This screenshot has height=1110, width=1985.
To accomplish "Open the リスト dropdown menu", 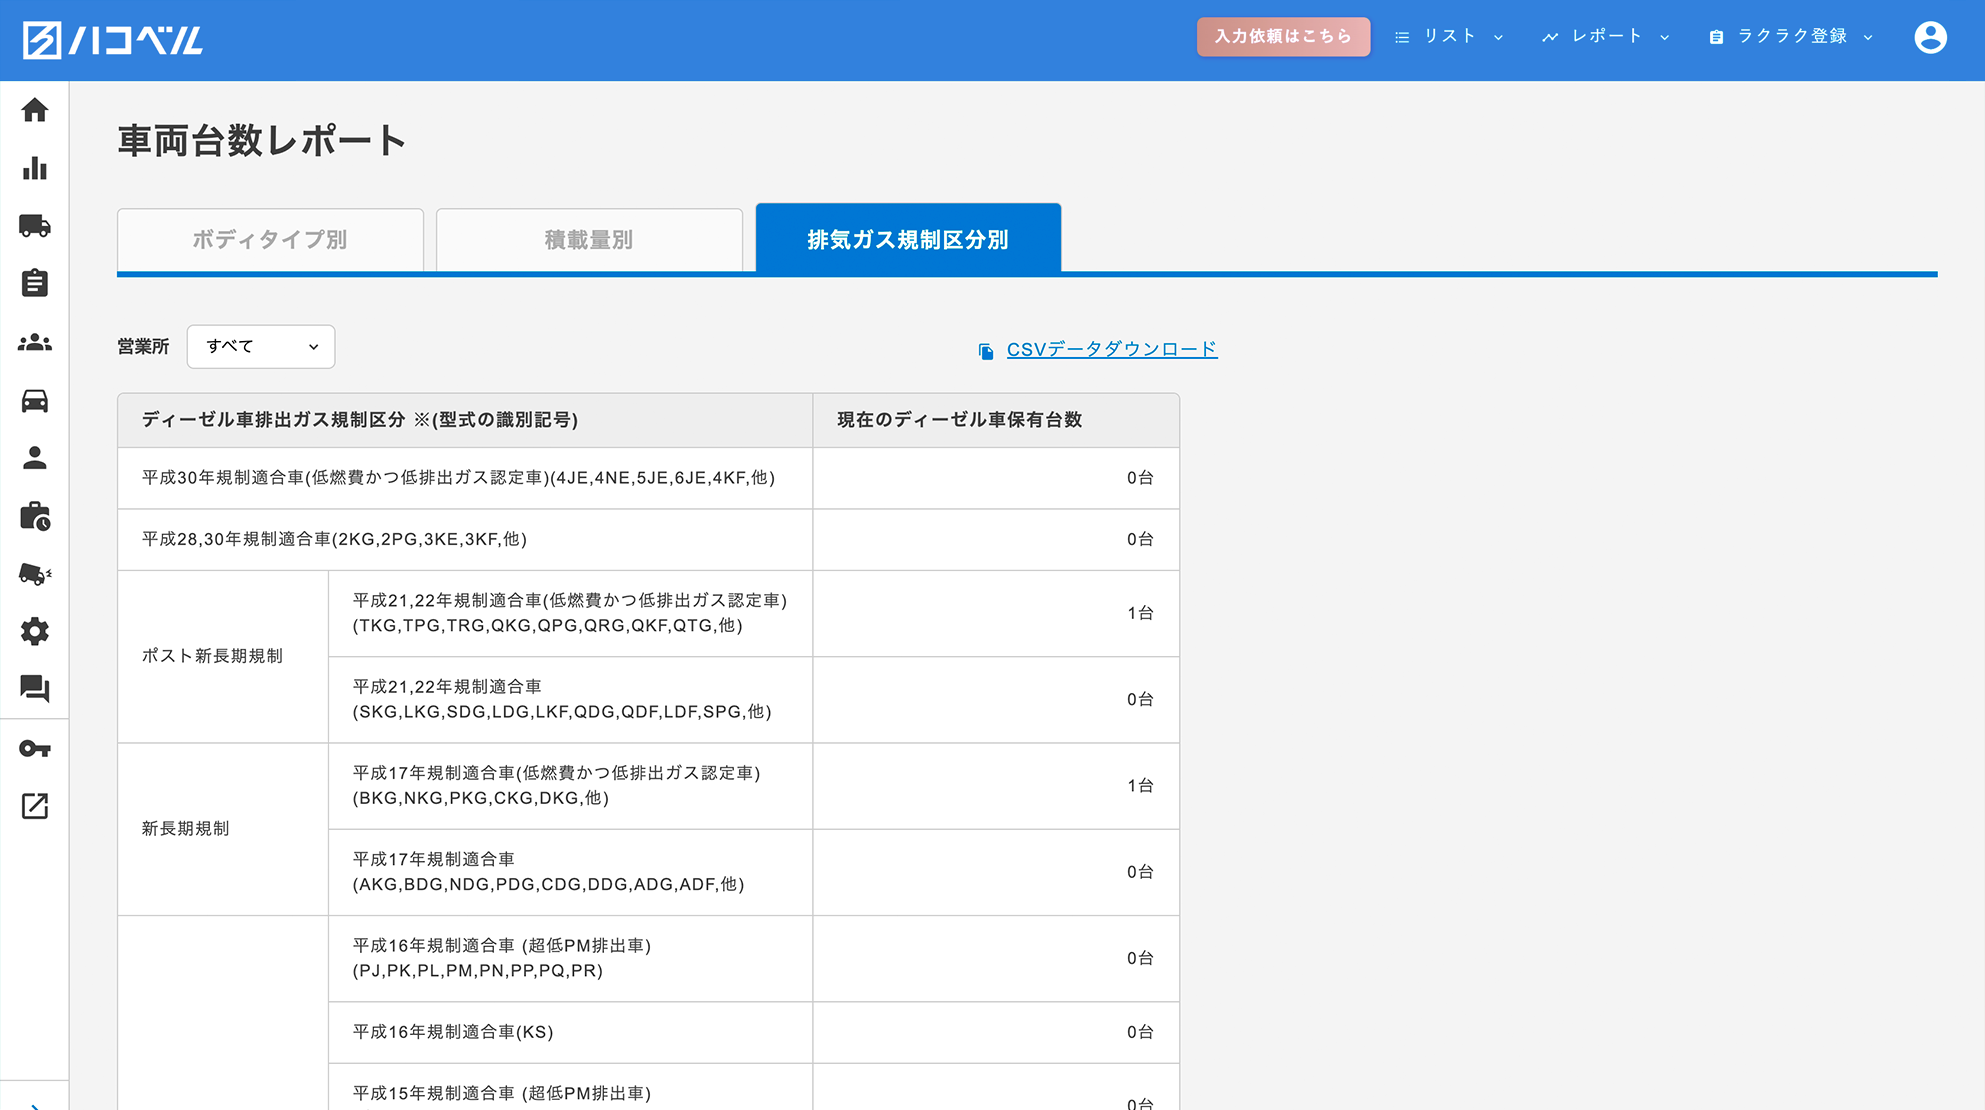I will click(1449, 37).
